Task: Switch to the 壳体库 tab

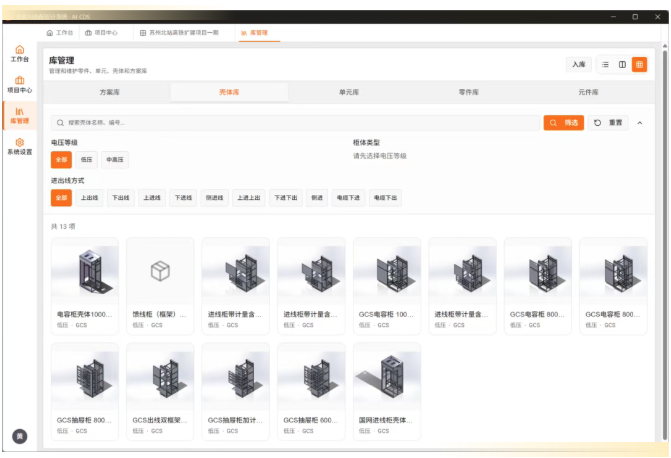Action: coord(229,92)
